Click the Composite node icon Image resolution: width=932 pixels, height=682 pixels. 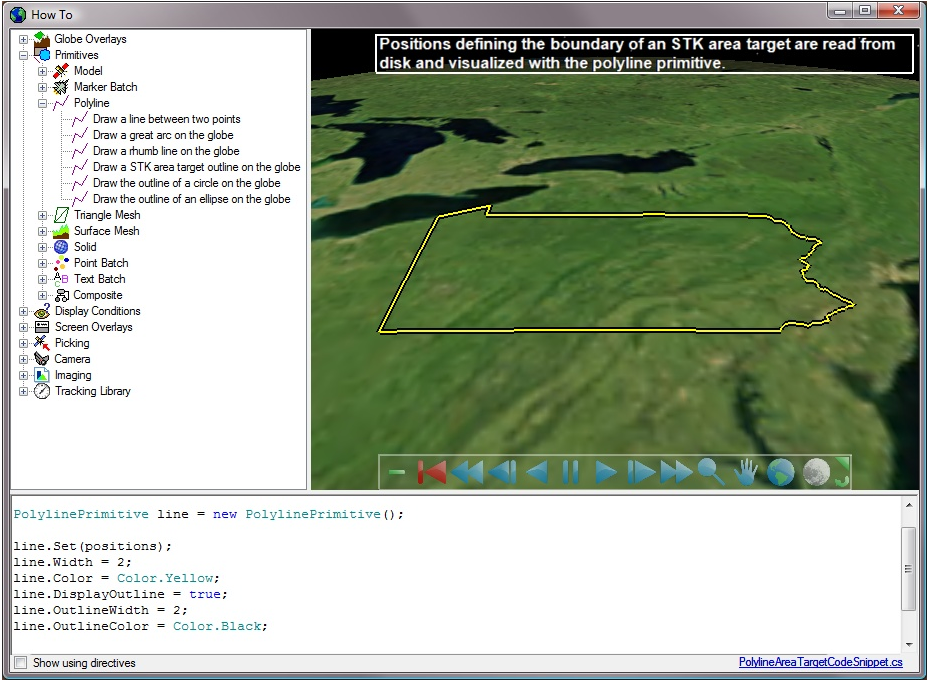pyautogui.click(x=62, y=295)
